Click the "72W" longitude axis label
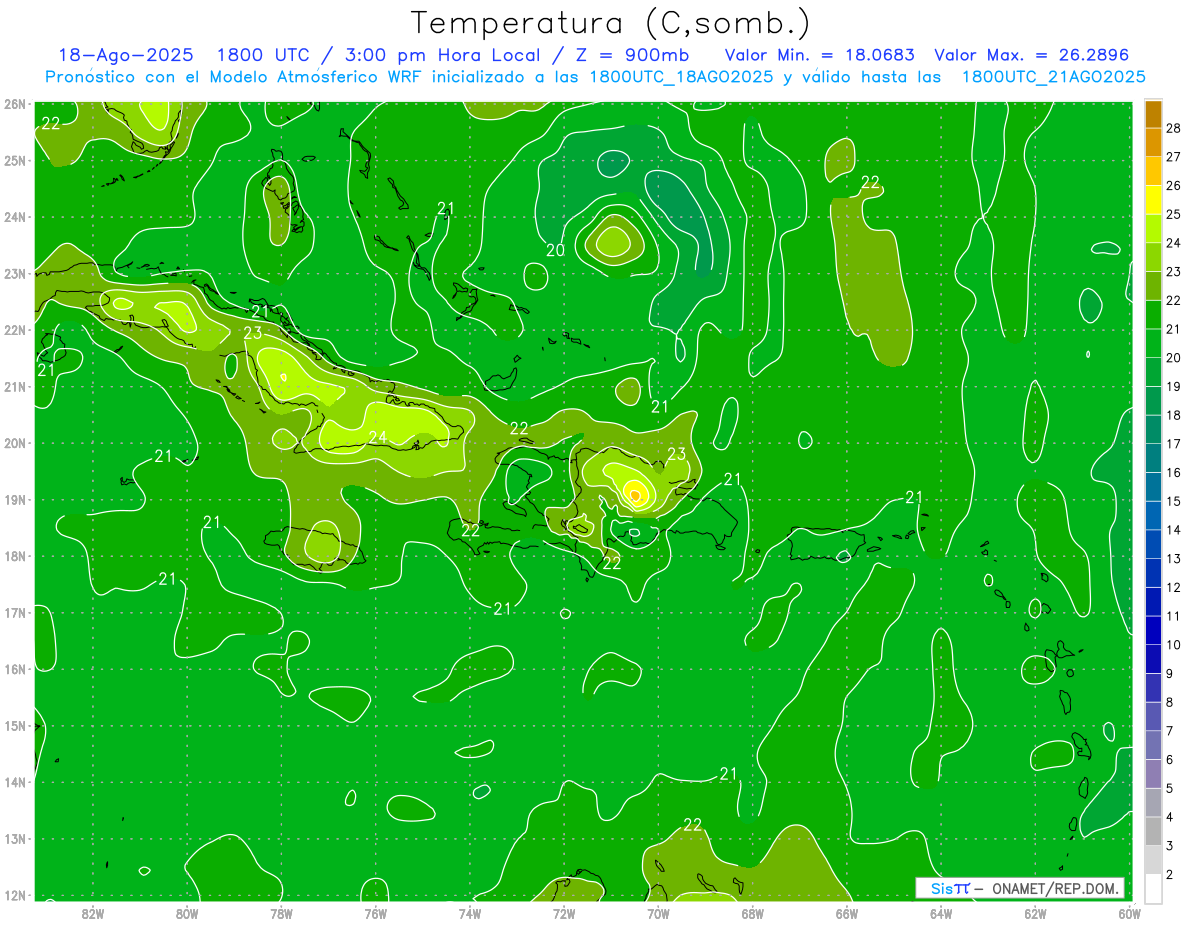 click(x=564, y=913)
